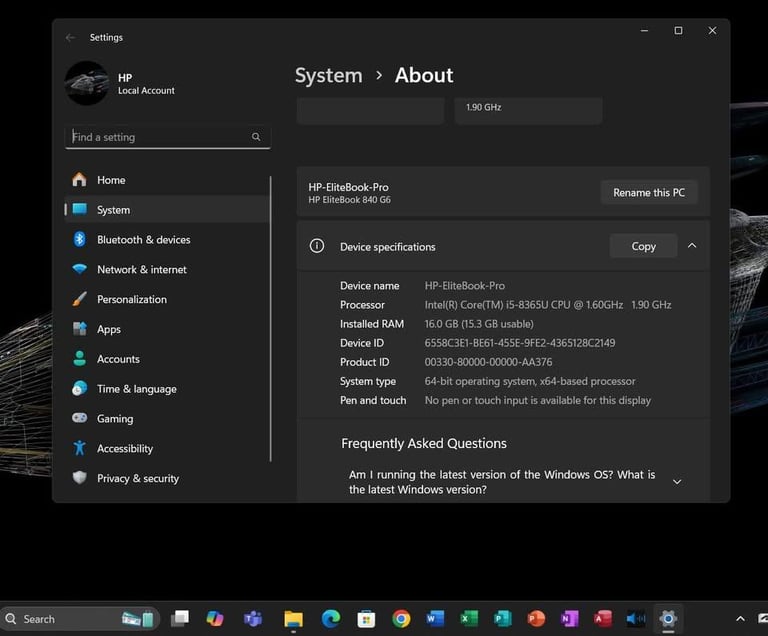768x636 pixels.
Task: Launch Microsoft Edge from the taskbar
Action: click(x=331, y=618)
